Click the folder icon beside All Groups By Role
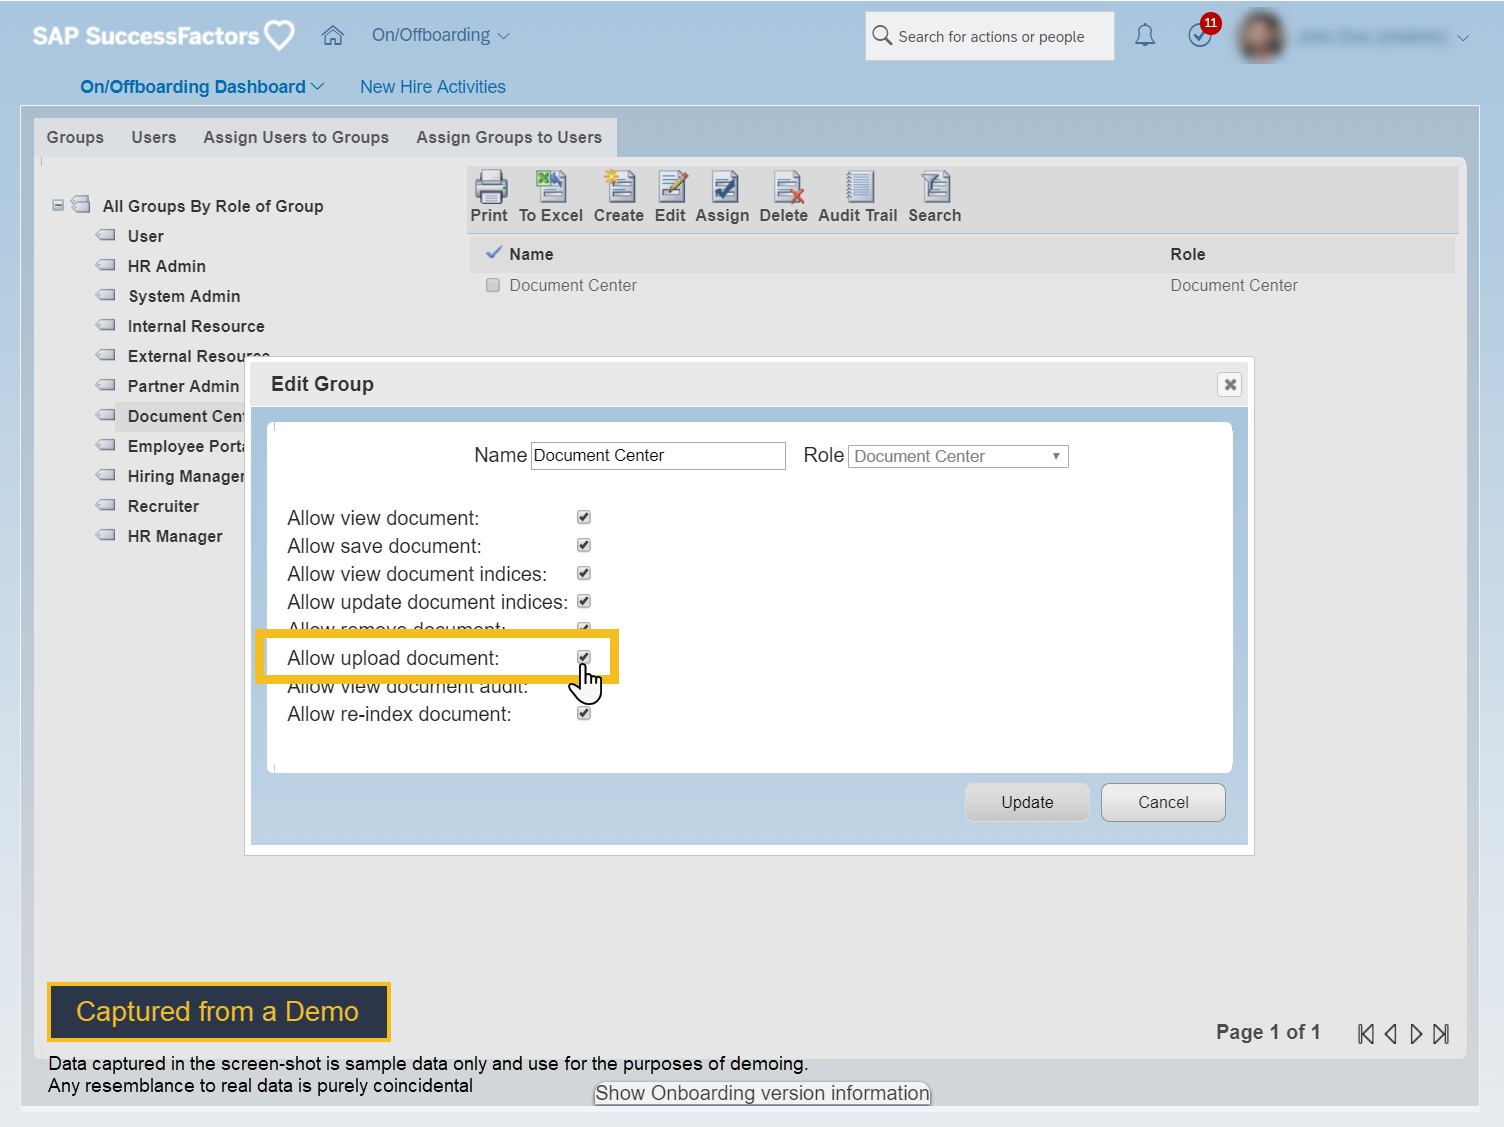 click(81, 205)
